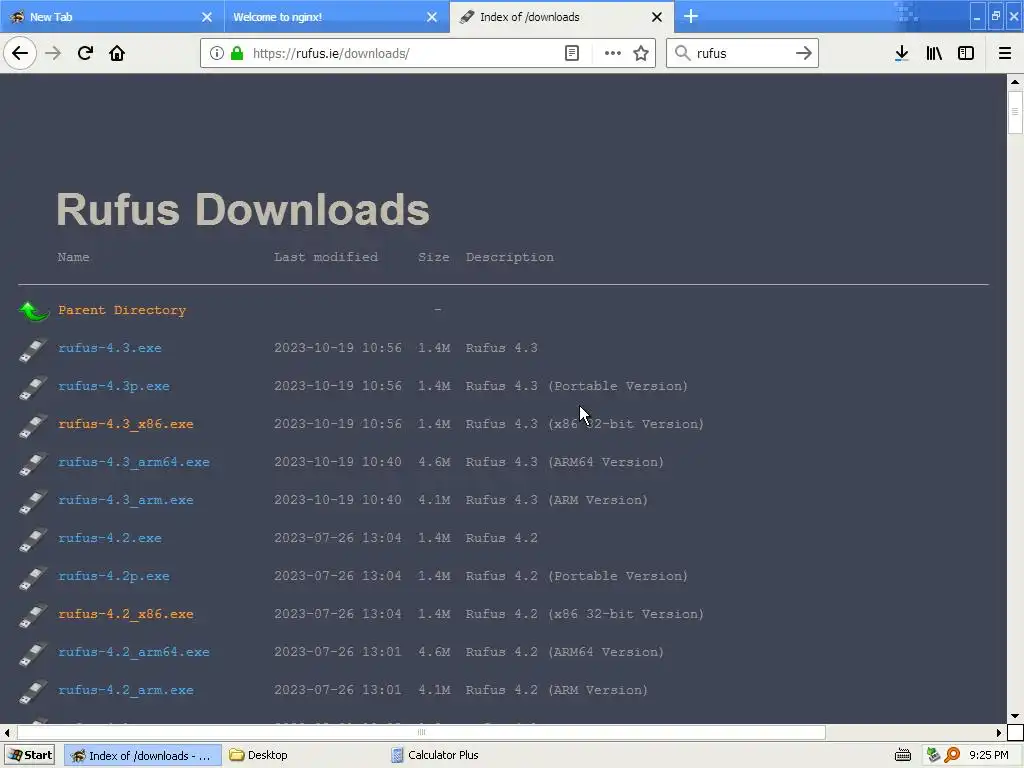Open the downloads panel arrow
This screenshot has width=1024, height=768.
(902, 53)
